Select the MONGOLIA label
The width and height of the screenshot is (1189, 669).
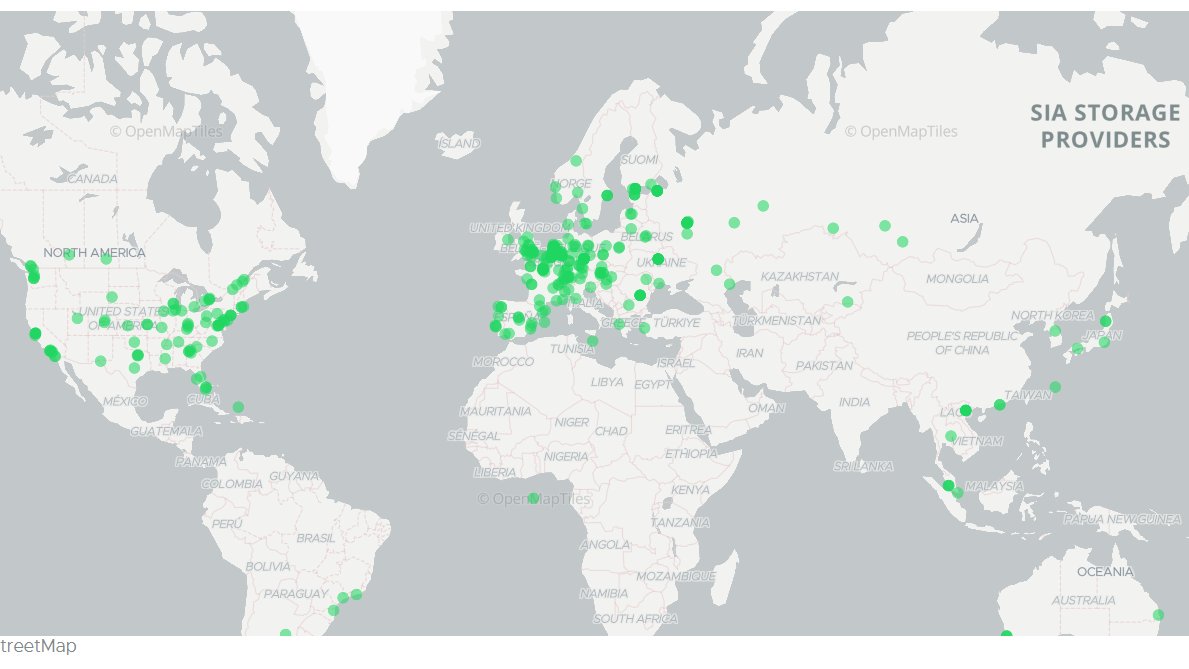click(957, 279)
